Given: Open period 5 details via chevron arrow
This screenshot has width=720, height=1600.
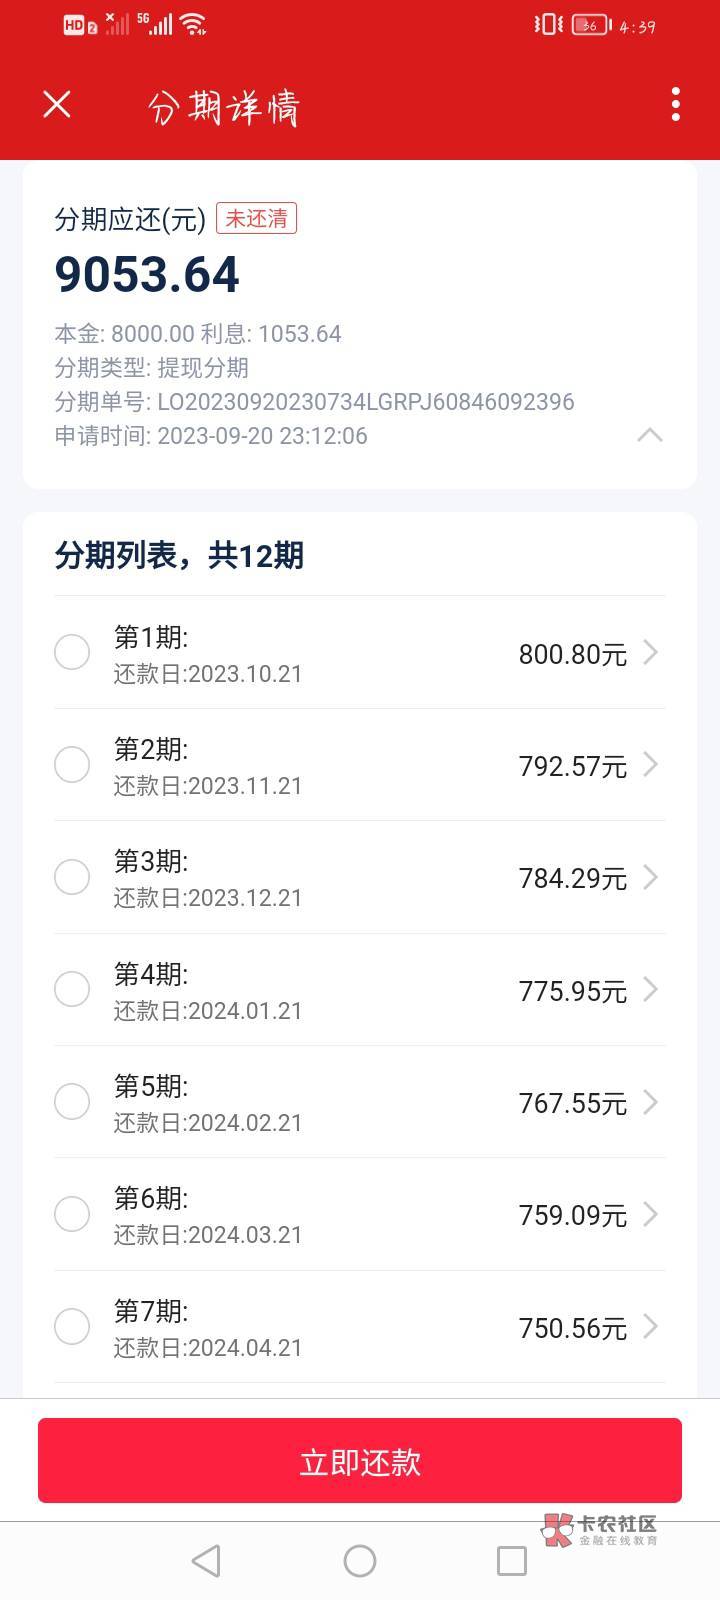Looking at the screenshot, I should (651, 1102).
